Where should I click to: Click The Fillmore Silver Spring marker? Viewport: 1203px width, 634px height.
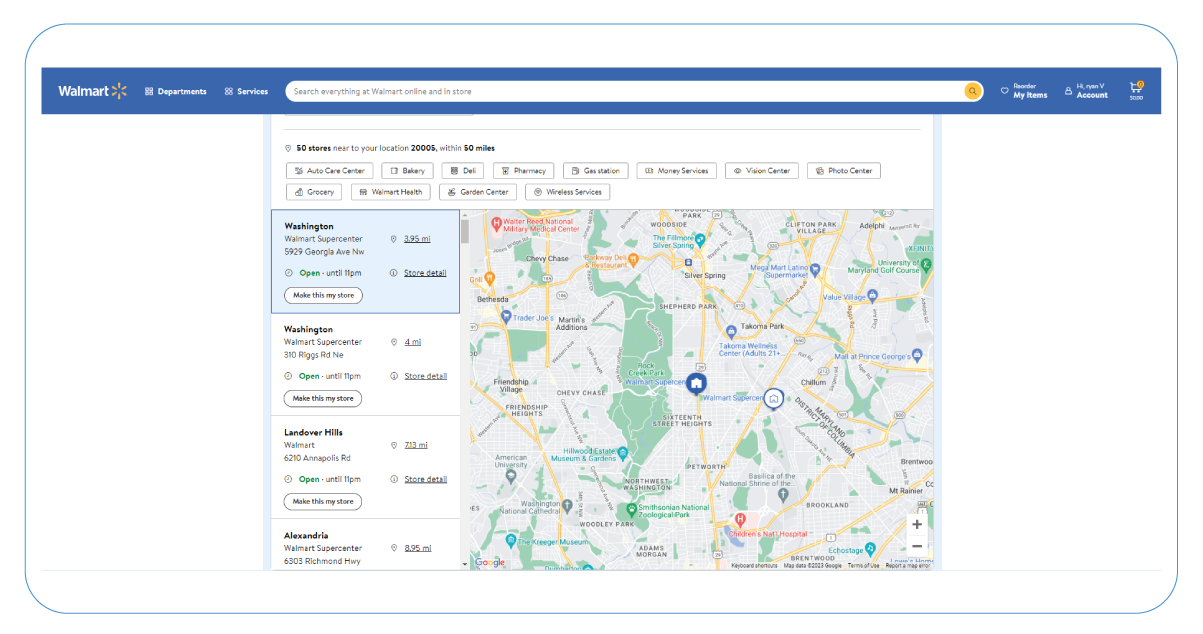700,239
